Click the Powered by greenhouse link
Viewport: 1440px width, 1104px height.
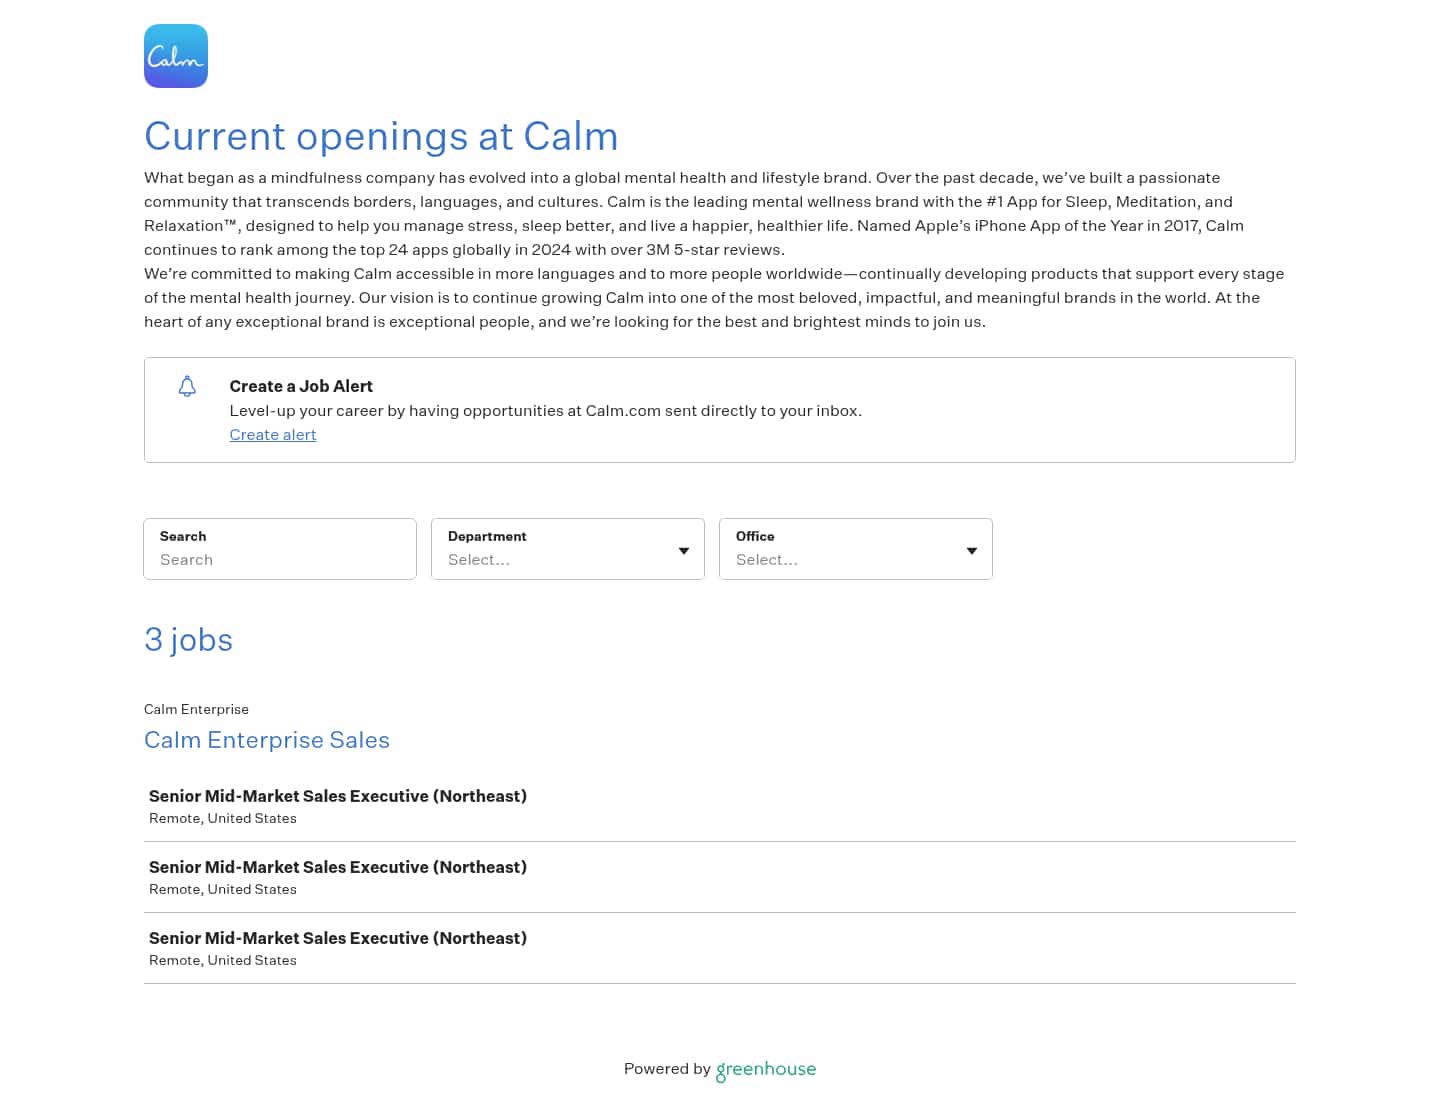tap(719, 1069)
